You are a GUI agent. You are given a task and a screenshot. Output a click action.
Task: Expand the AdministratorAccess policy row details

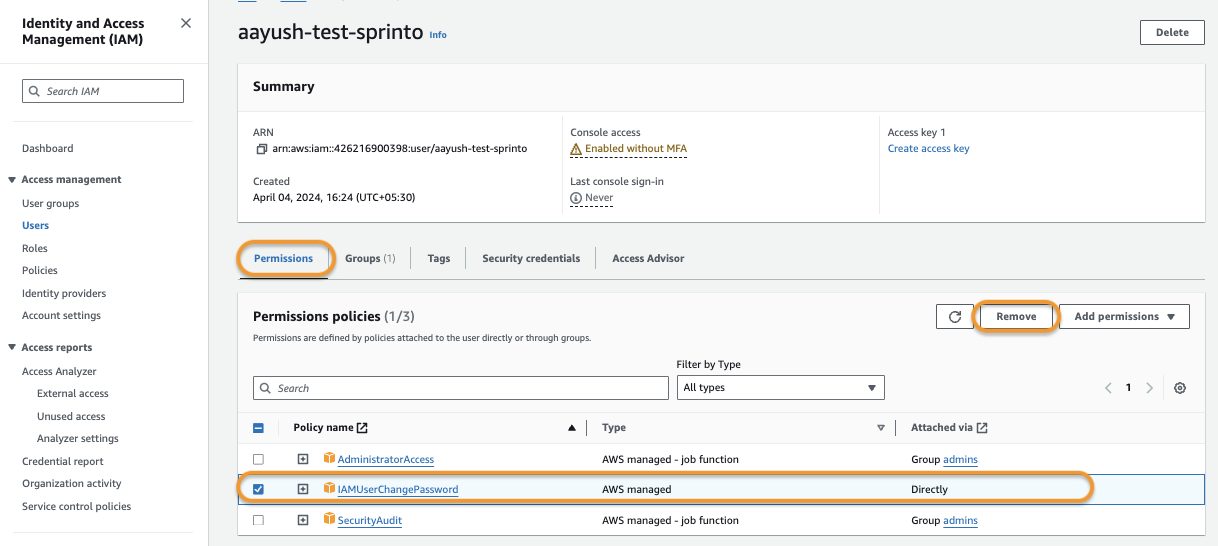pos(303,459)
